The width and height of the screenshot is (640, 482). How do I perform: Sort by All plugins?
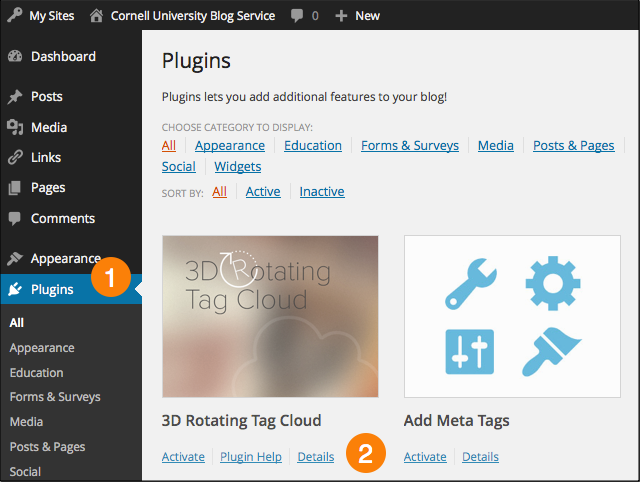pos(219,191)
